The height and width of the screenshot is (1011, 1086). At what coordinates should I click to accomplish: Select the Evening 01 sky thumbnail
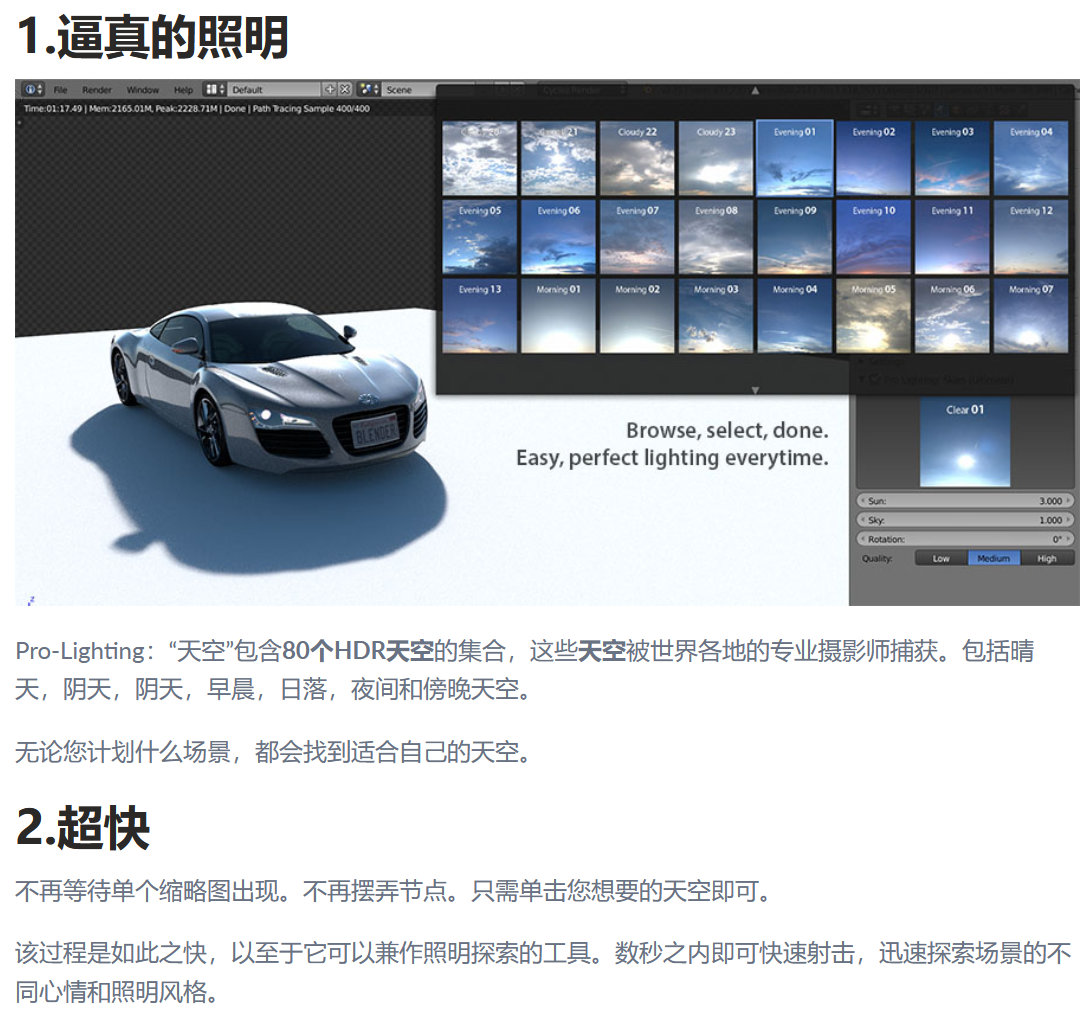tap(794, 158)
